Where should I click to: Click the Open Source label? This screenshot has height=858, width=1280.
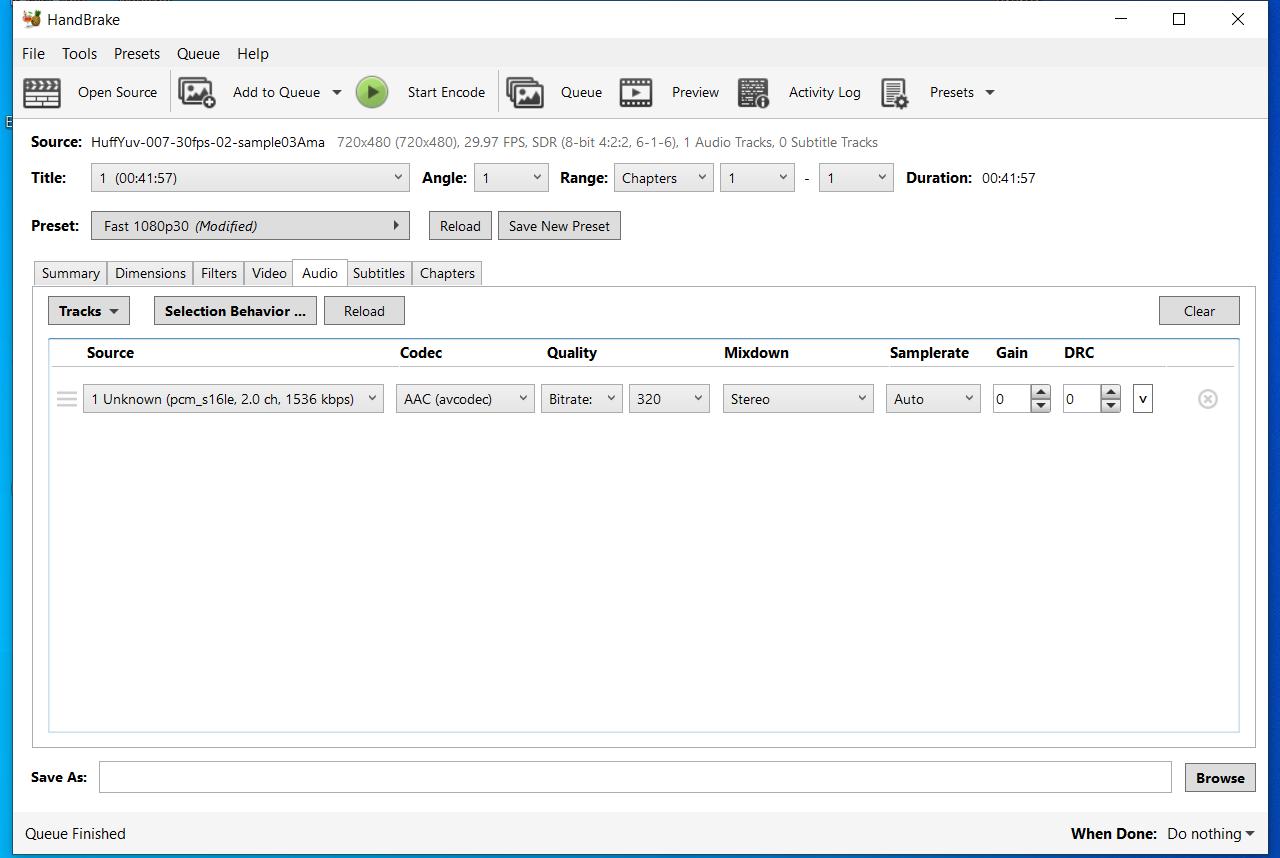[x=117, y=92]
